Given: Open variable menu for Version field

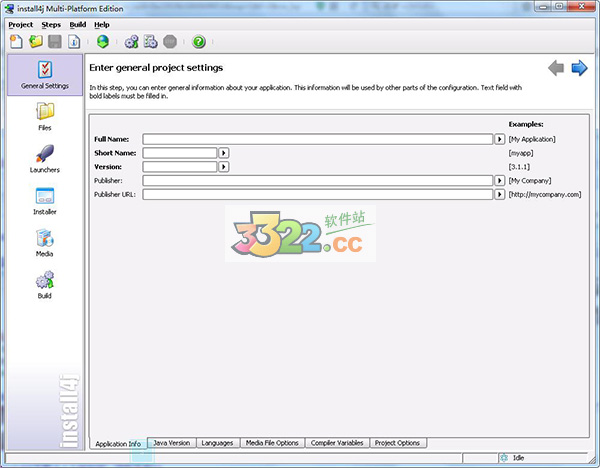Looking at the screenshot, I should tap(223, 167).
